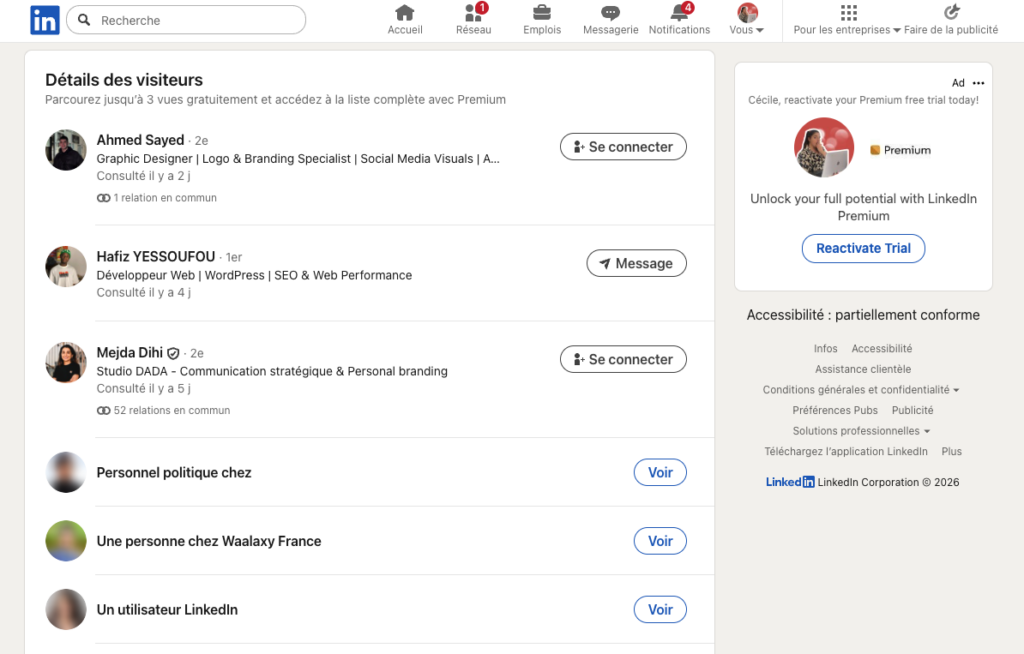Open the Préférences Pubs menu entry
Viewport: 1024px width, 654px height.
point(835,410)
